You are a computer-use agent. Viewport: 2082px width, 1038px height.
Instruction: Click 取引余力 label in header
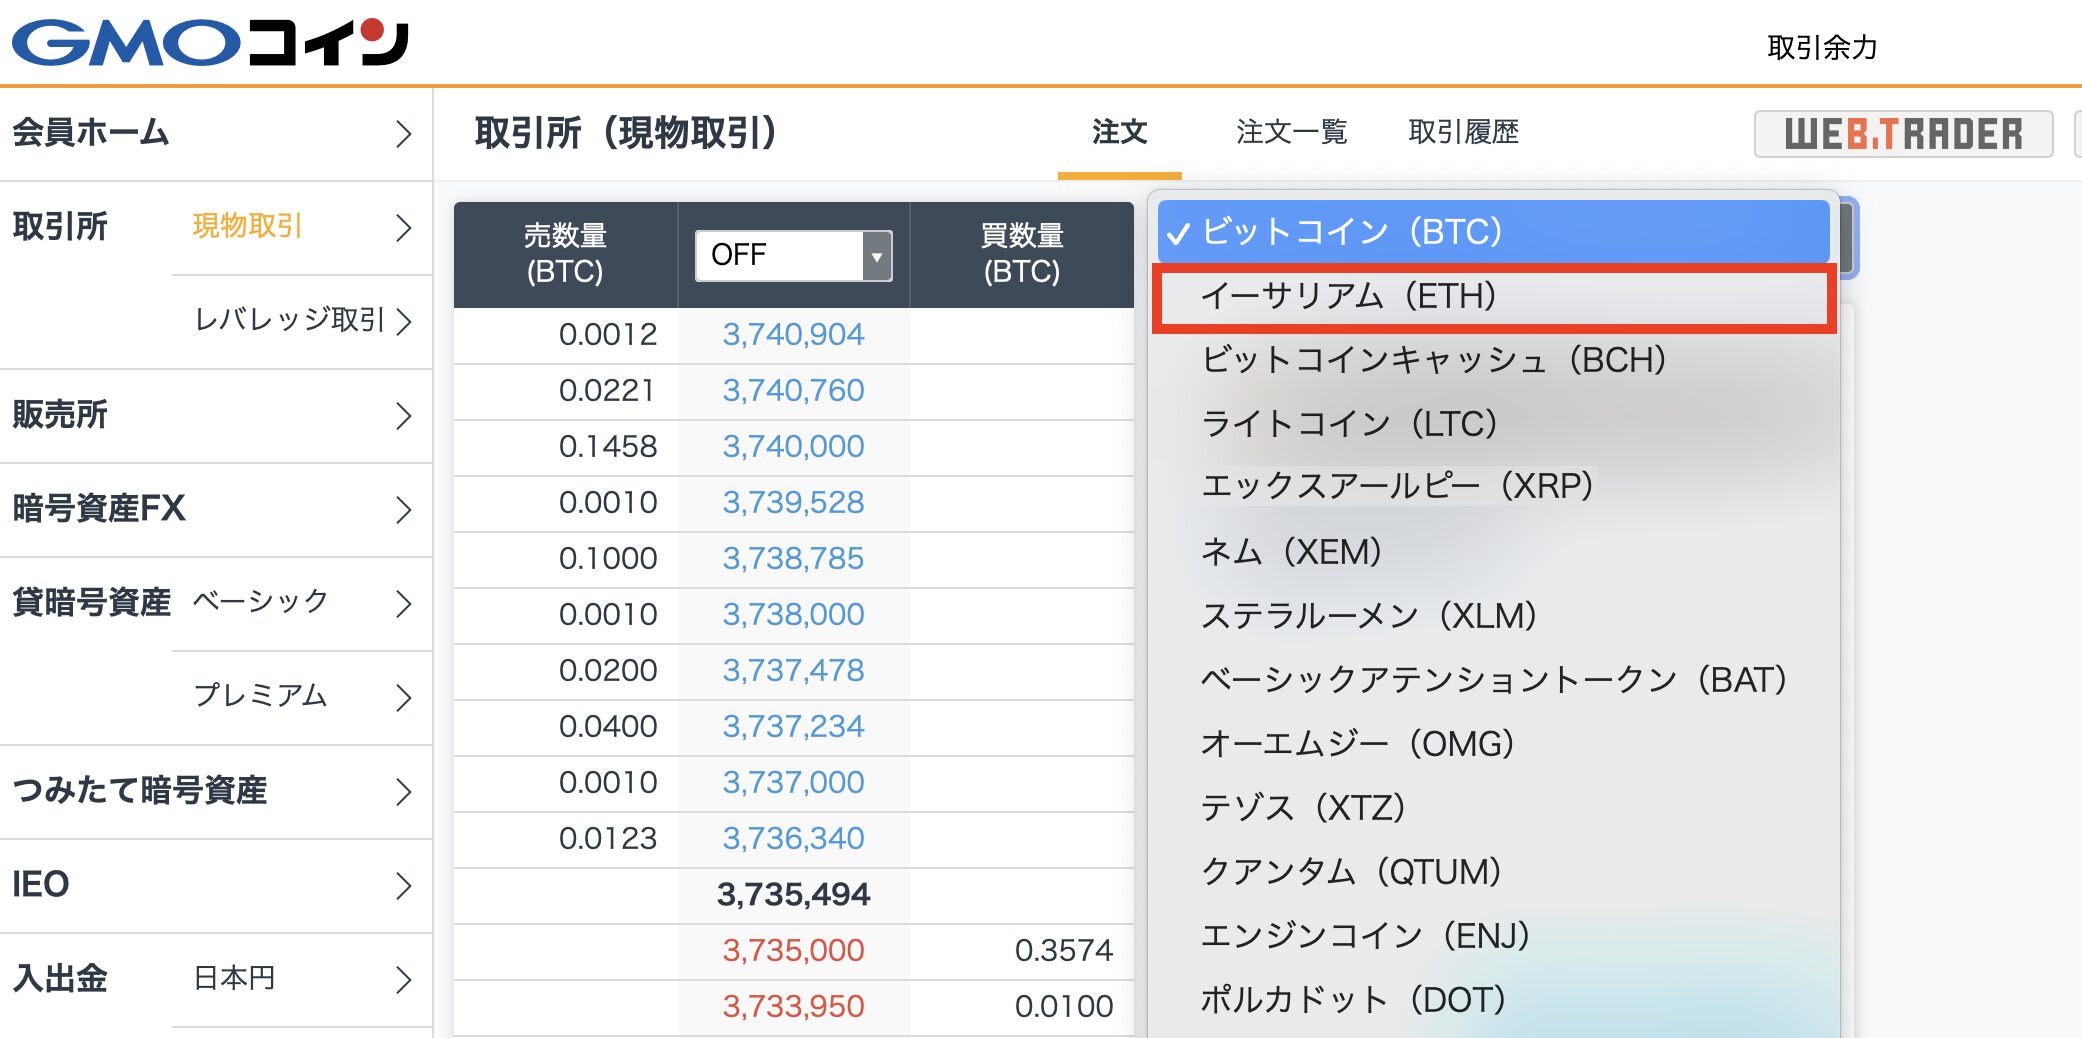pos(1822,47)
